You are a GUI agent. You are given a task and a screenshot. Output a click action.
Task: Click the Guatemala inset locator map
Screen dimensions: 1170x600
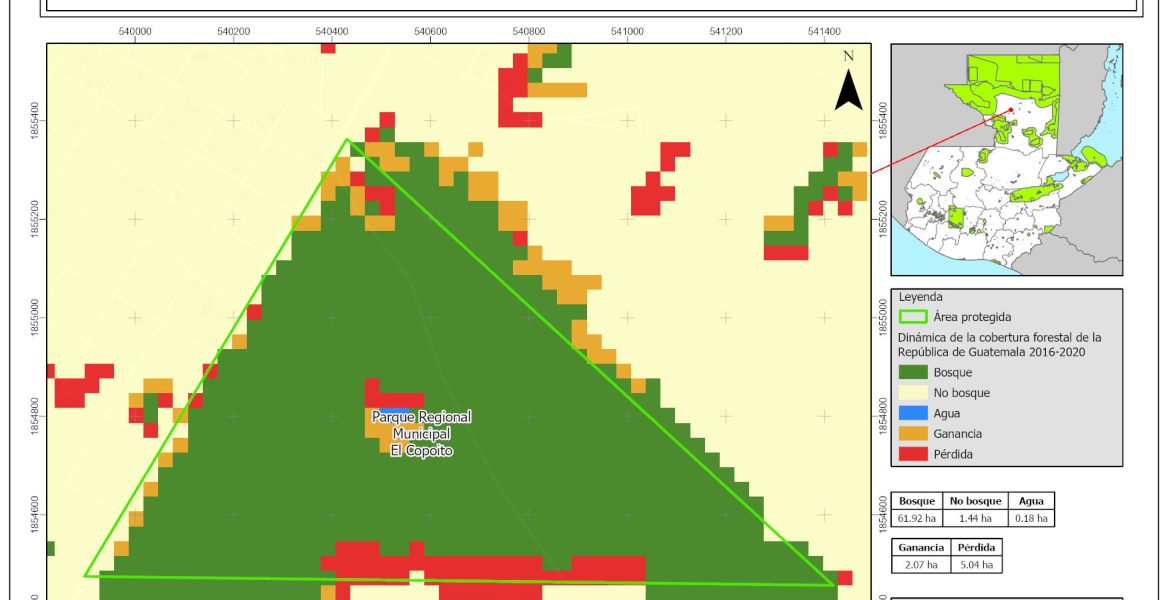(x=1006, y=159)
